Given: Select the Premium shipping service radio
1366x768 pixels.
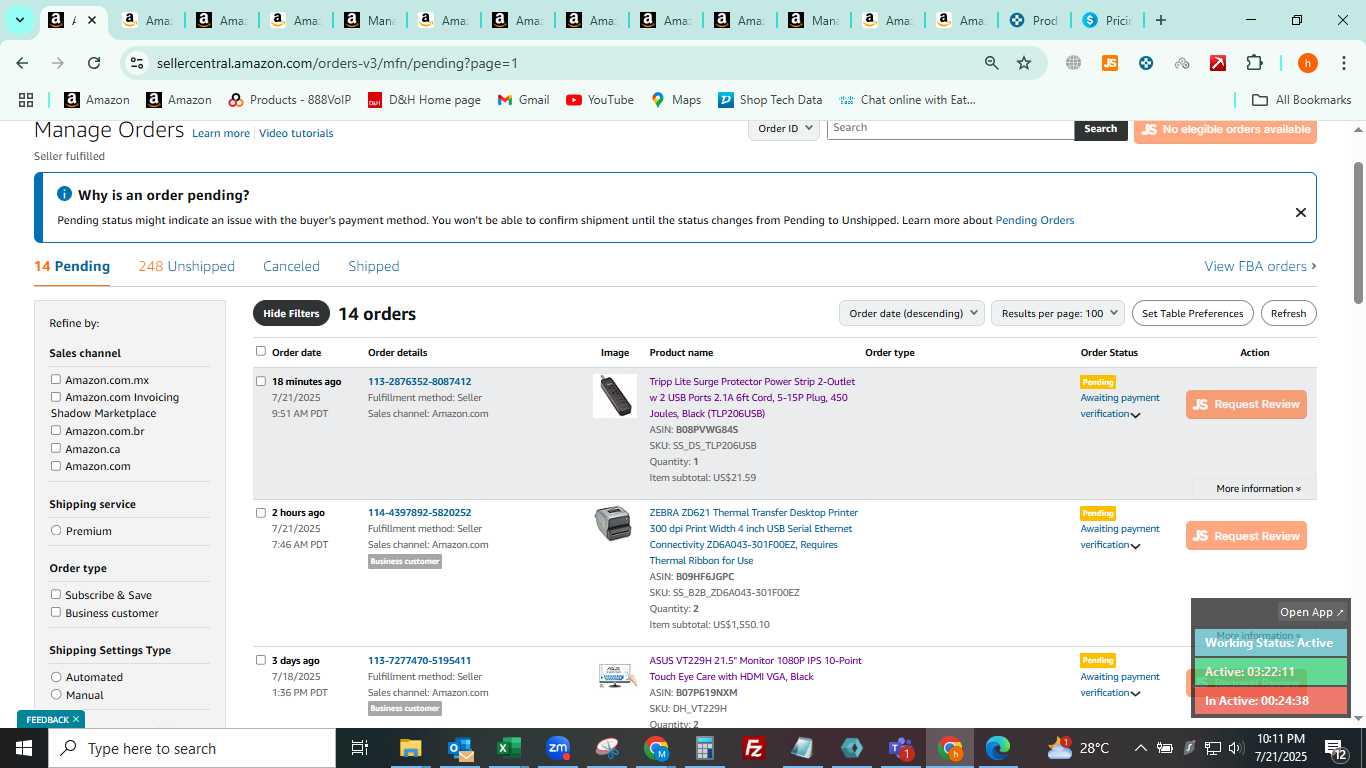Looking at the screenshot, I should coord(56,530).
